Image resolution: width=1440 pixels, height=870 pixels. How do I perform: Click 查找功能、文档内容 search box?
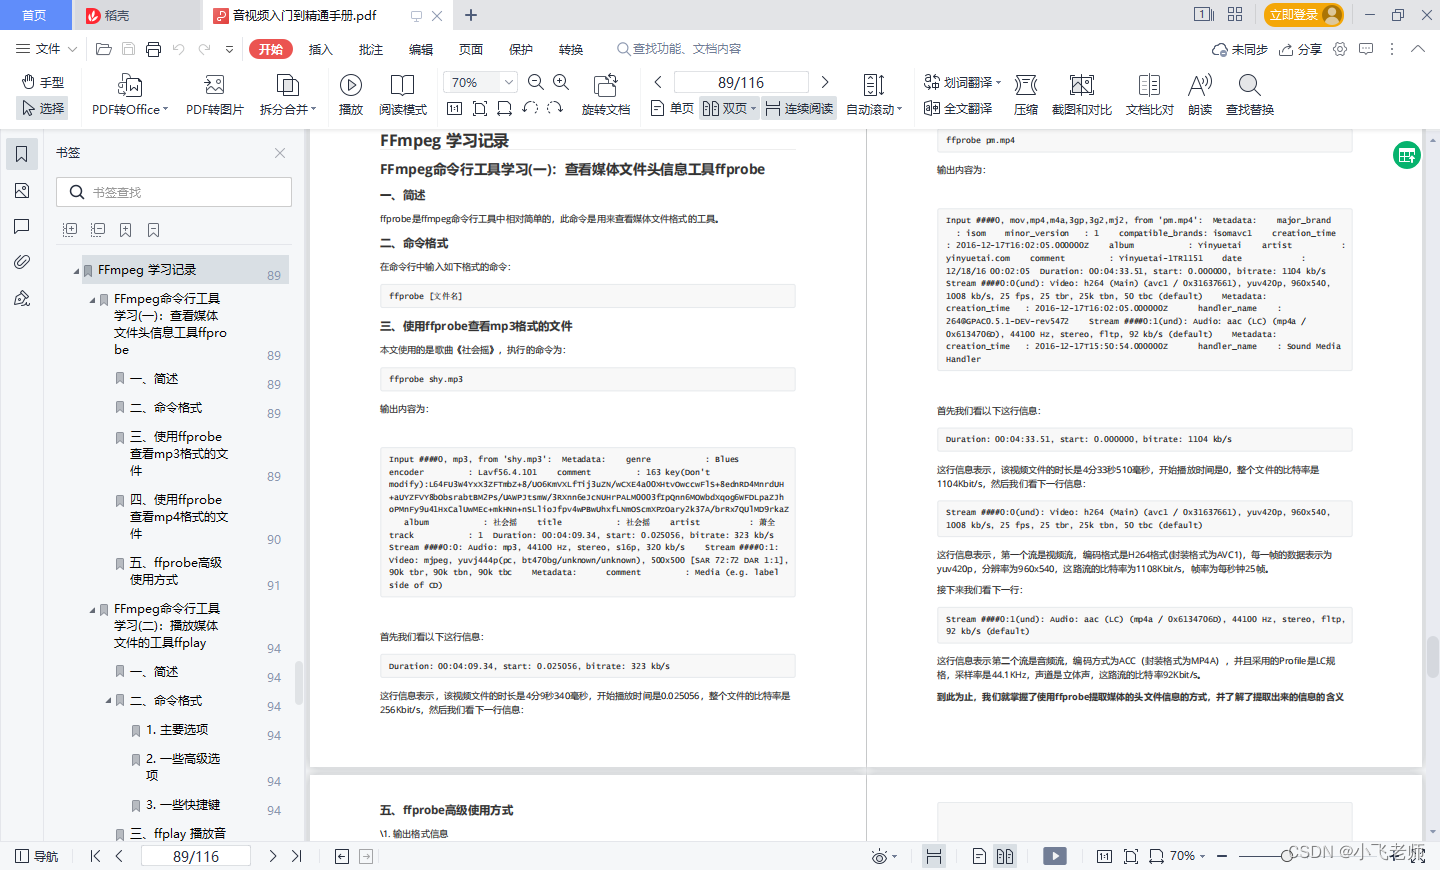678,49
